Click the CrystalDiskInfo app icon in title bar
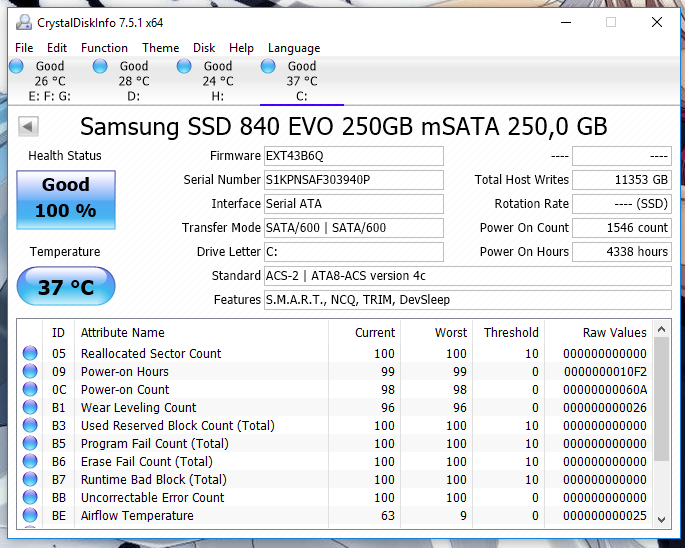 24,22
